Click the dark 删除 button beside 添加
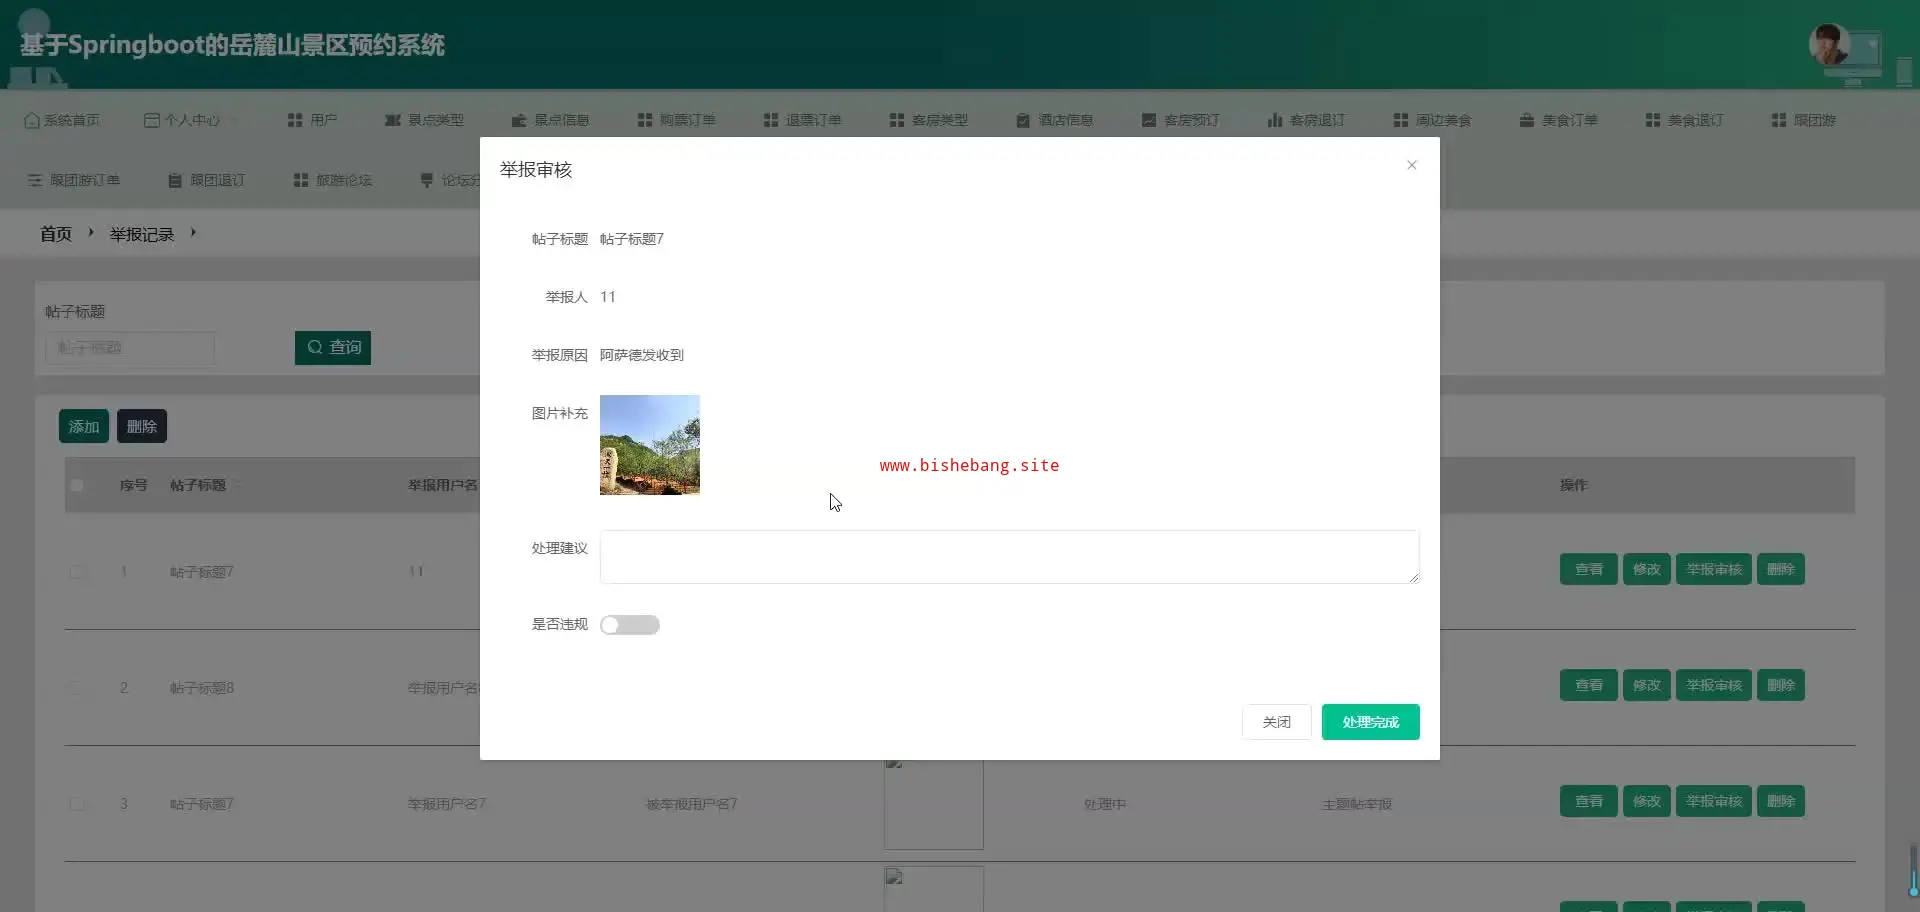Image resolution: width=1920 pixels, height=912 pixels. [x=142, y=426]
